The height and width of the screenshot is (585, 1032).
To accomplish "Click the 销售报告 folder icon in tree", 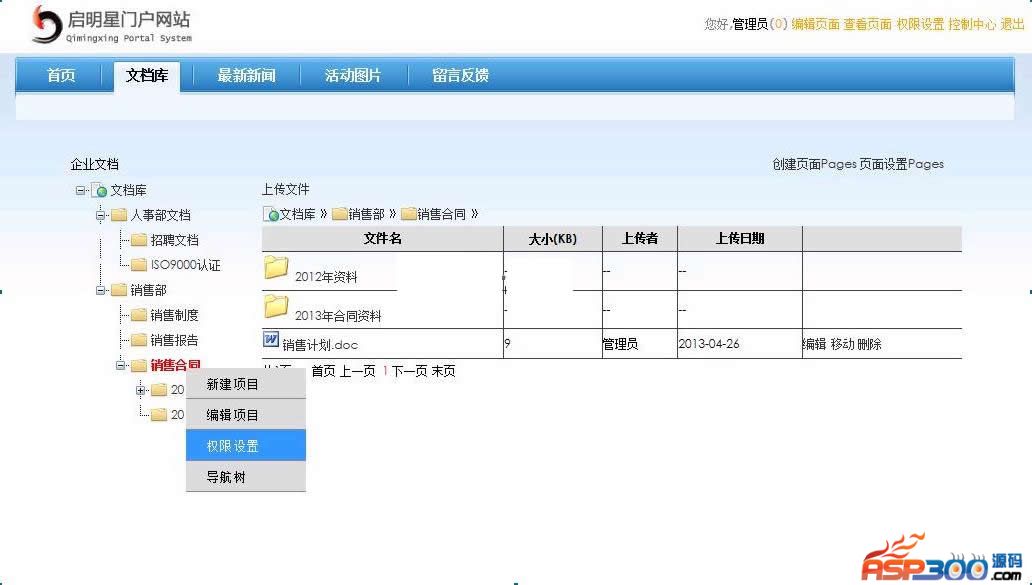I will [139, 340].
